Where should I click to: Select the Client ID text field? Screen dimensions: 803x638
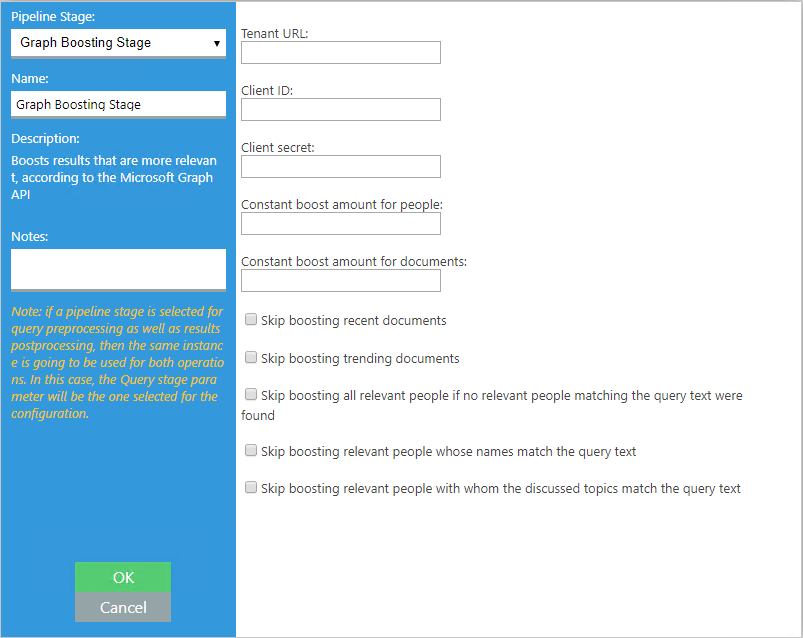340,109
